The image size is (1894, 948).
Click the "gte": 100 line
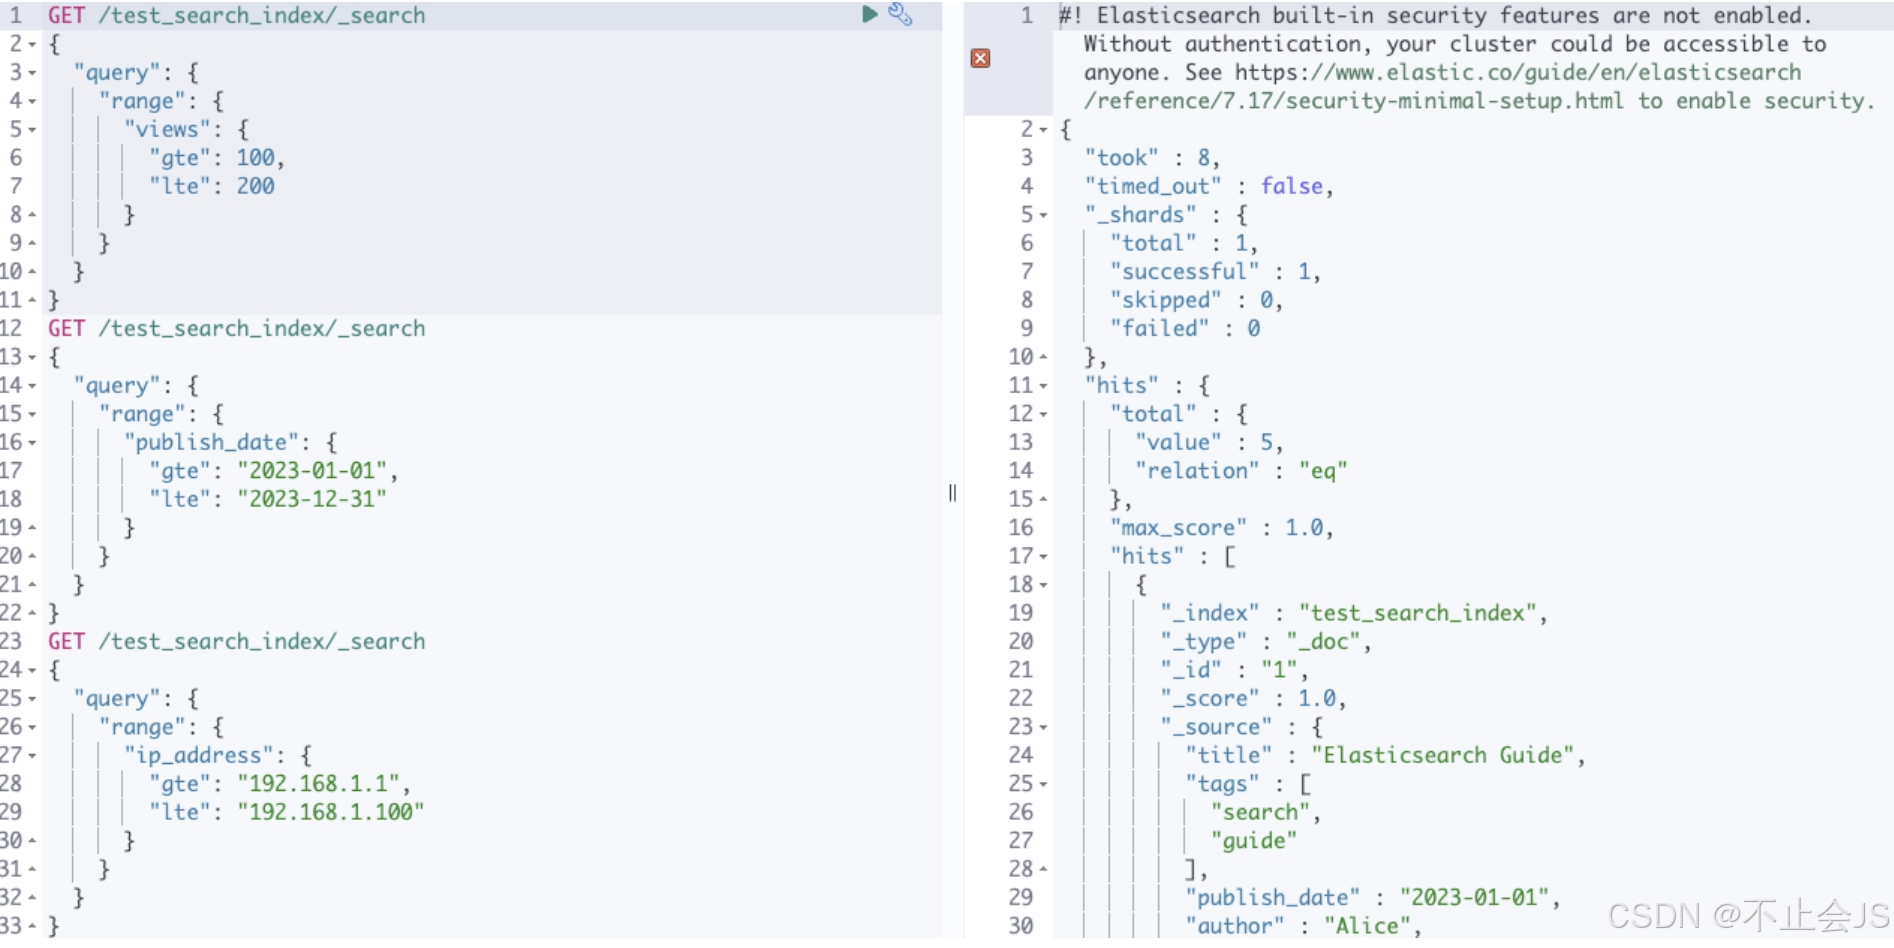[x=217, y=158]
